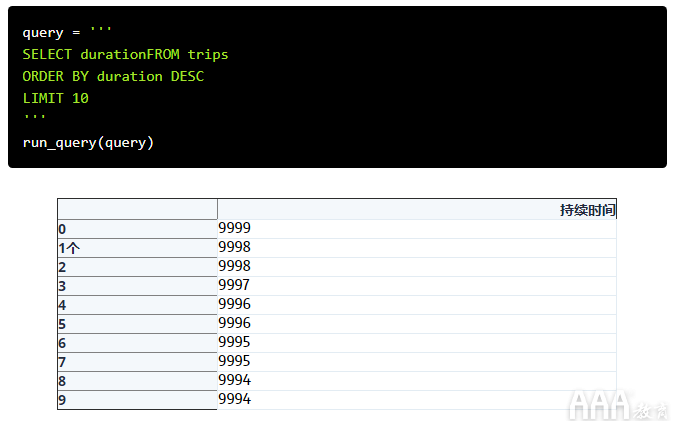
Task: Click row index 0 in table
Action: pyautogui.click(x=63, y=229)
